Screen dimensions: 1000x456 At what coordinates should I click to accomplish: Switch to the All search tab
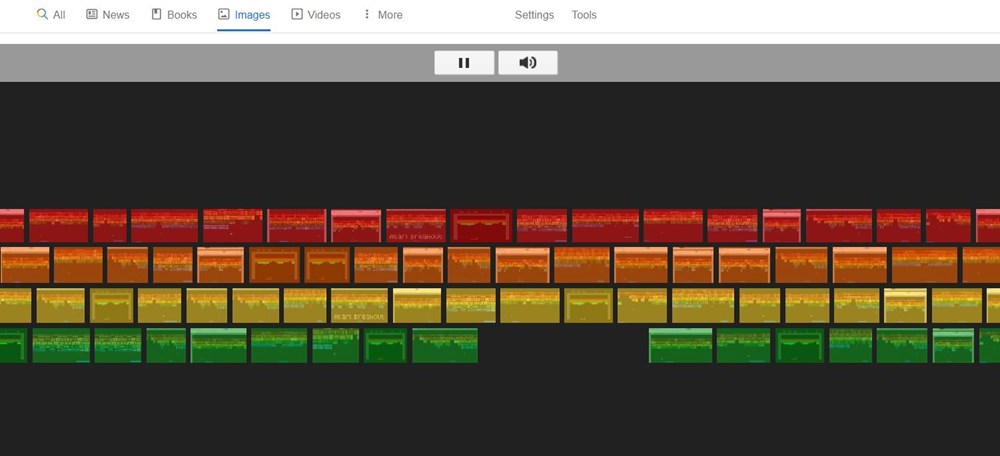pos(51,15)
